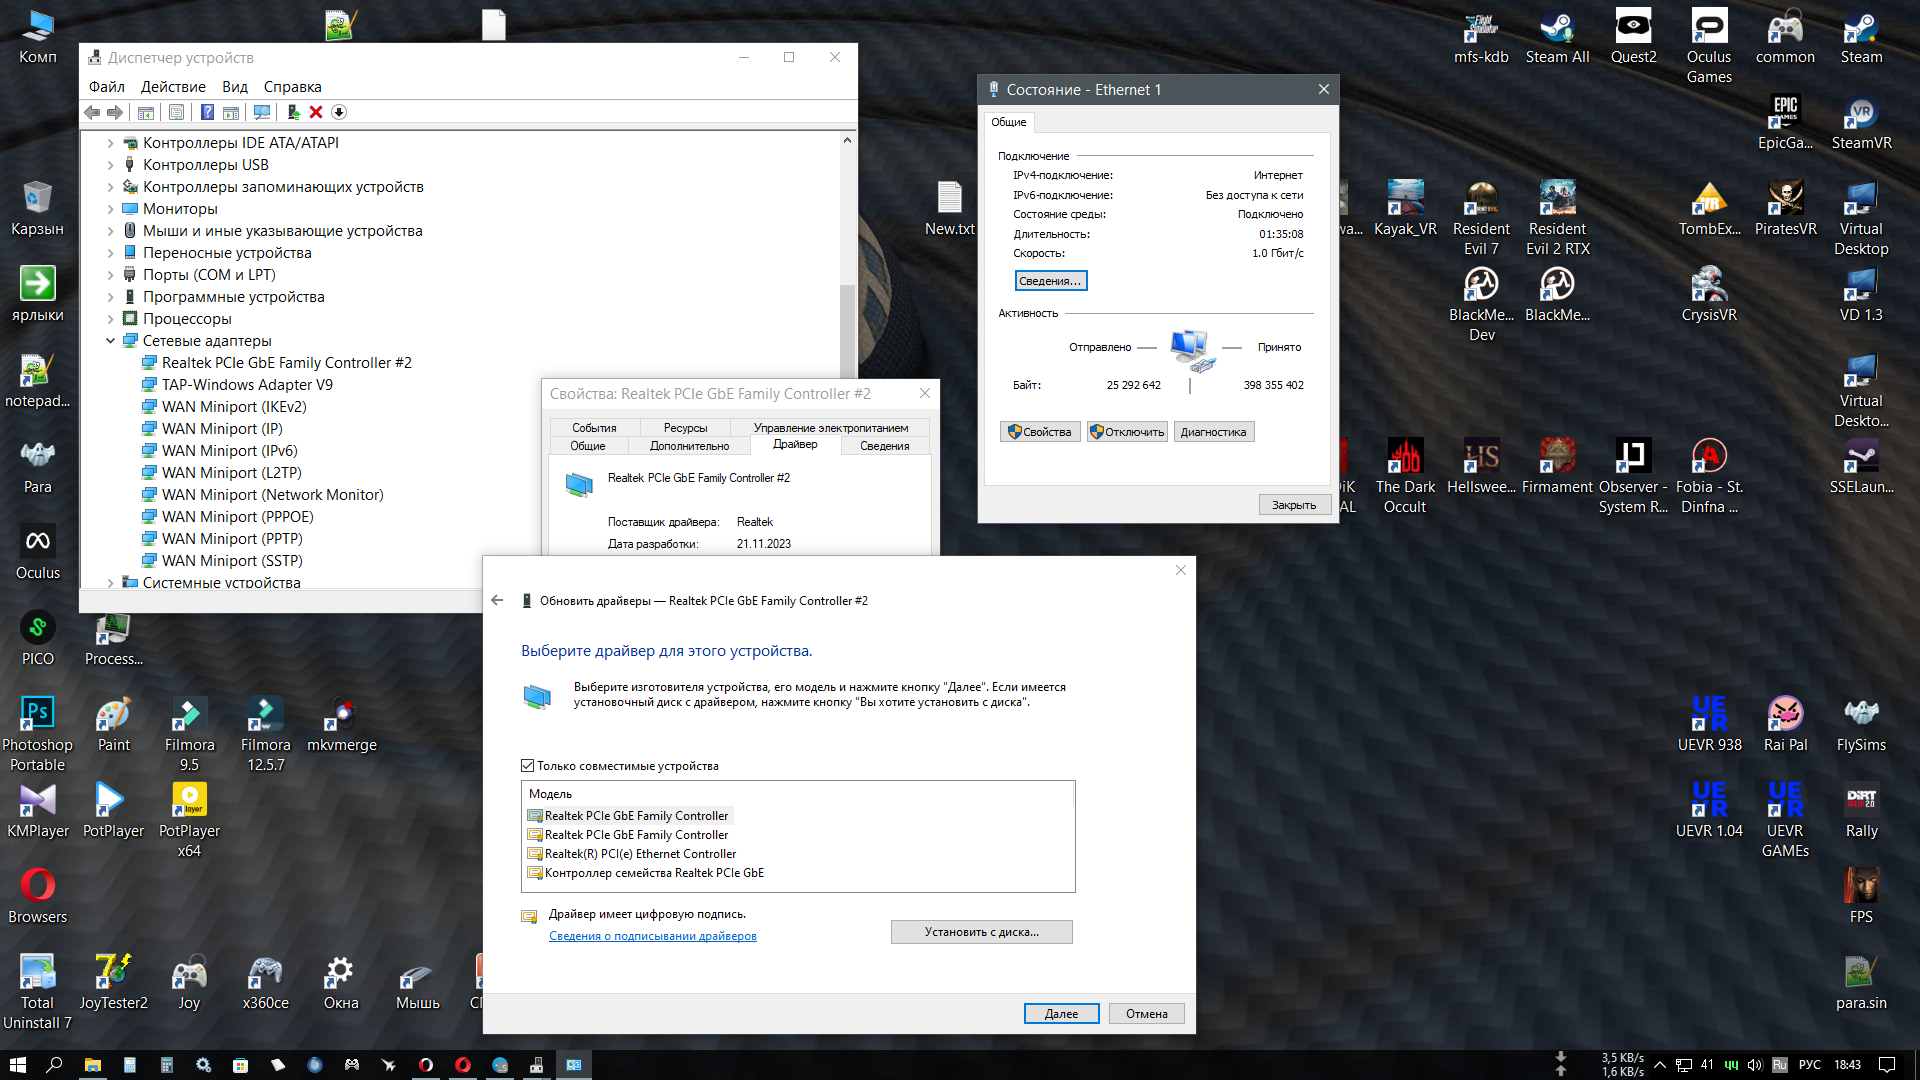Viewport: 1920px width, 1080px height.
Task: Click the red X uninstall device icon
Action: [x=316, y=112]
